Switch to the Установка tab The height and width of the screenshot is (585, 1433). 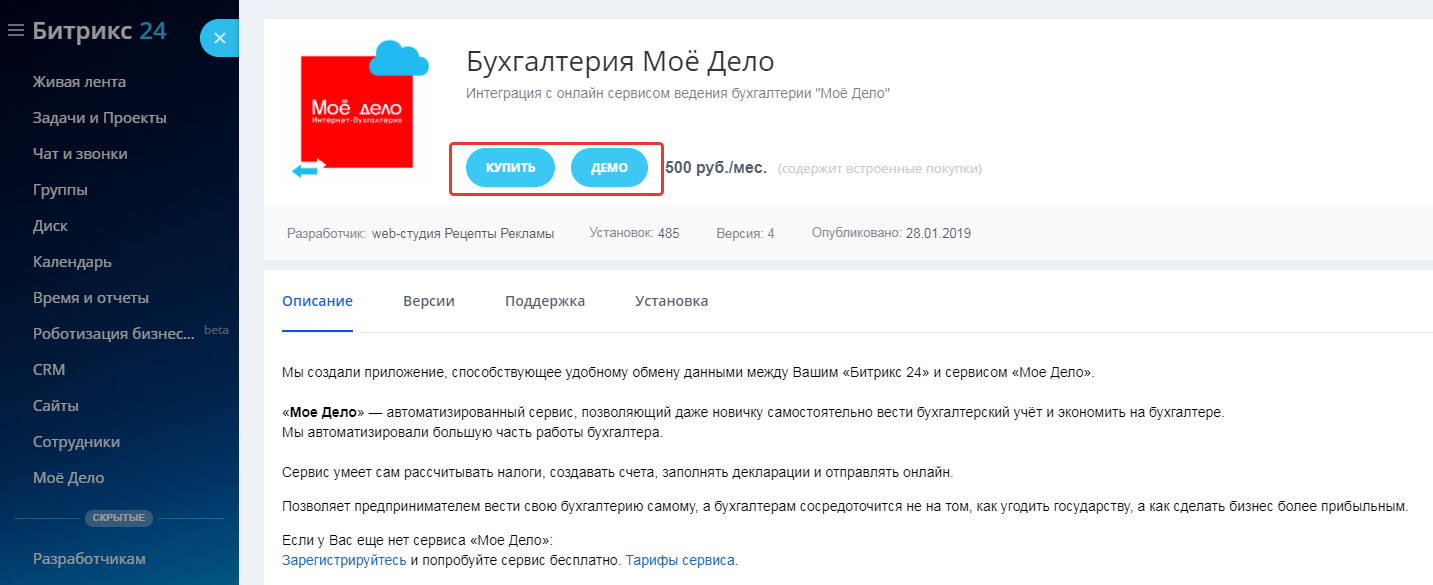672,301
